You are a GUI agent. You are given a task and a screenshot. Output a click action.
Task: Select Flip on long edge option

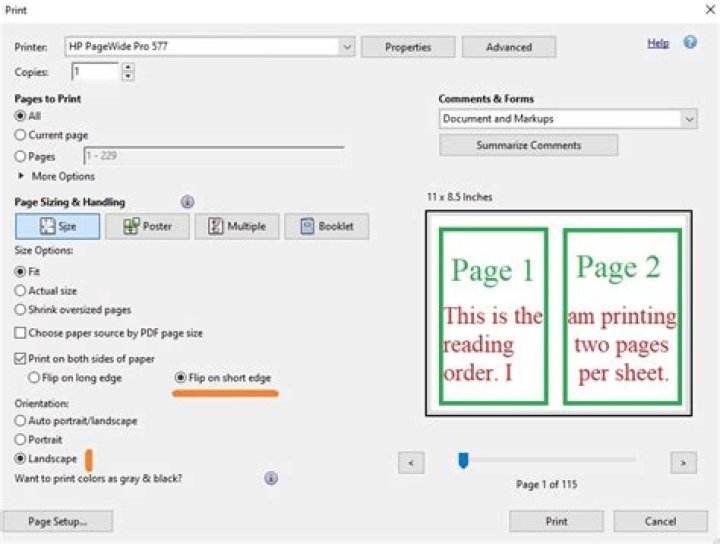tap(34, 378)
